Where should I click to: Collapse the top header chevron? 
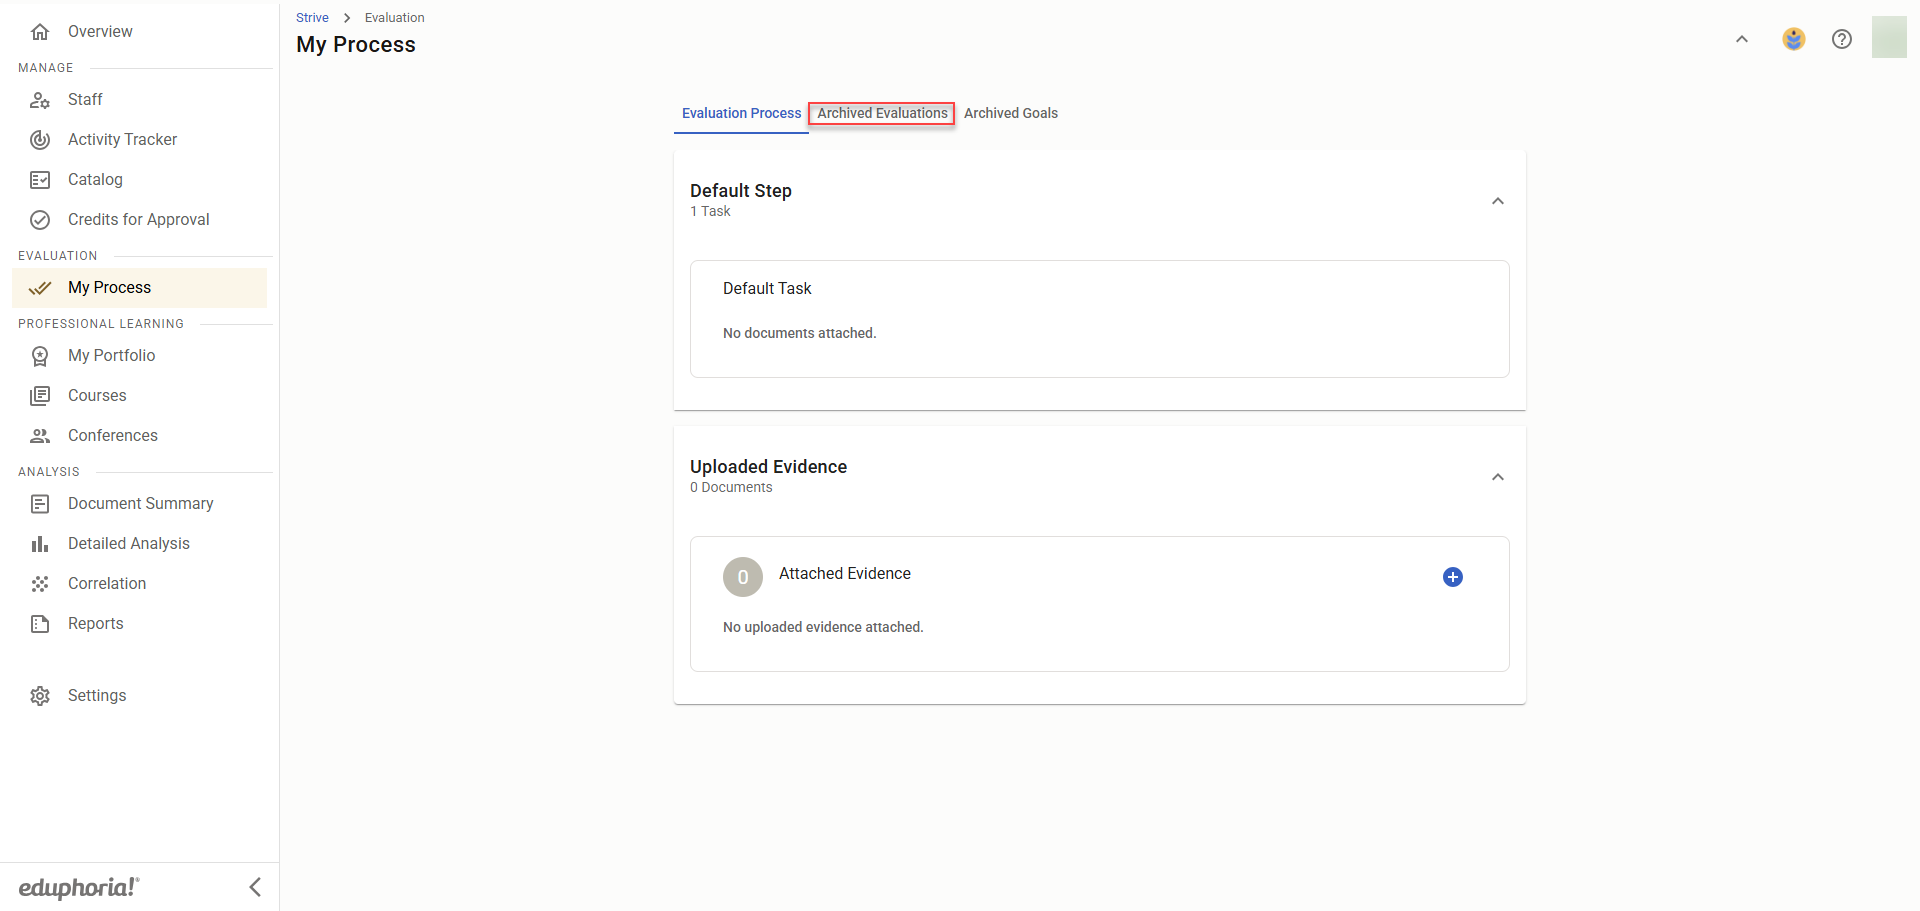click(x=1741, y=39)
